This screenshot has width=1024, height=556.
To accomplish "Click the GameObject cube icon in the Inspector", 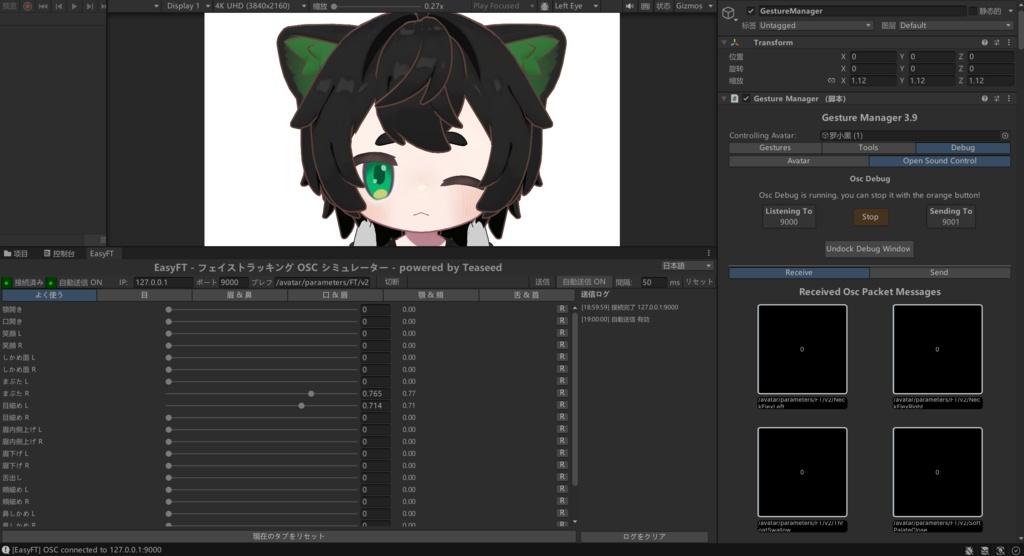I will tap(729, 13).
